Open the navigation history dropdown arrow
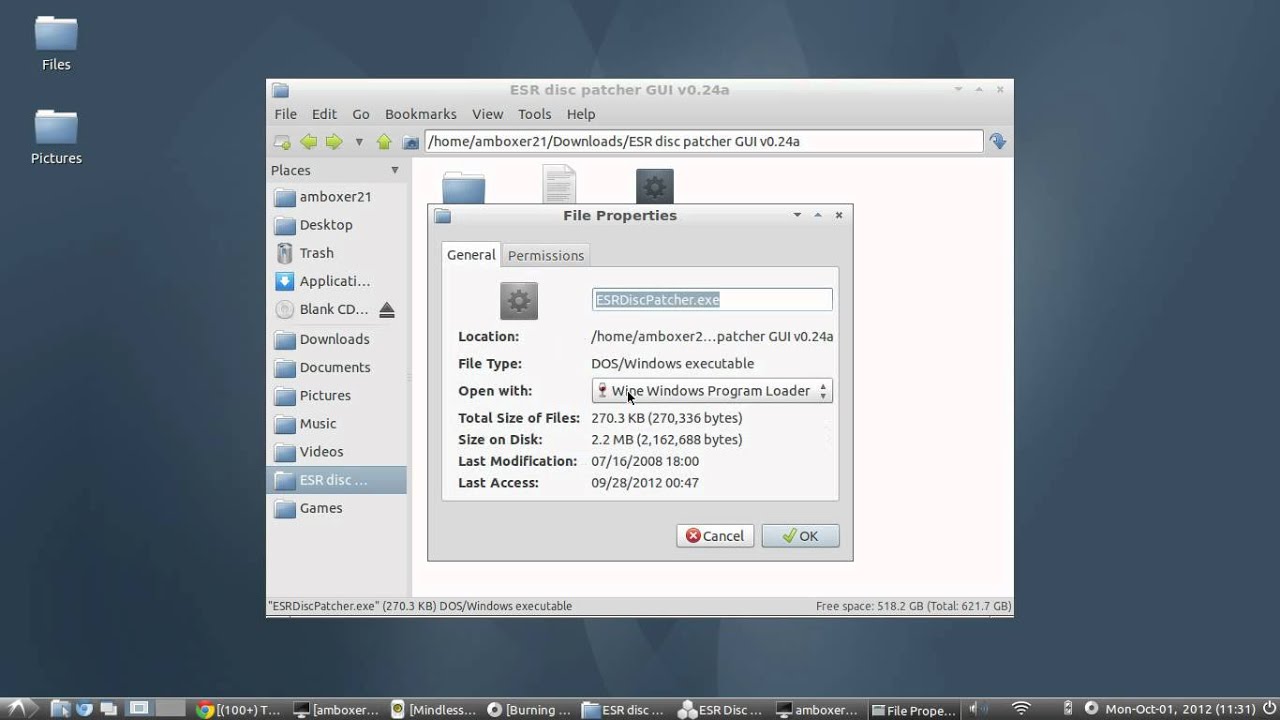The height and width of the screenshot is (720, 1280). click(x=358, y=142)
